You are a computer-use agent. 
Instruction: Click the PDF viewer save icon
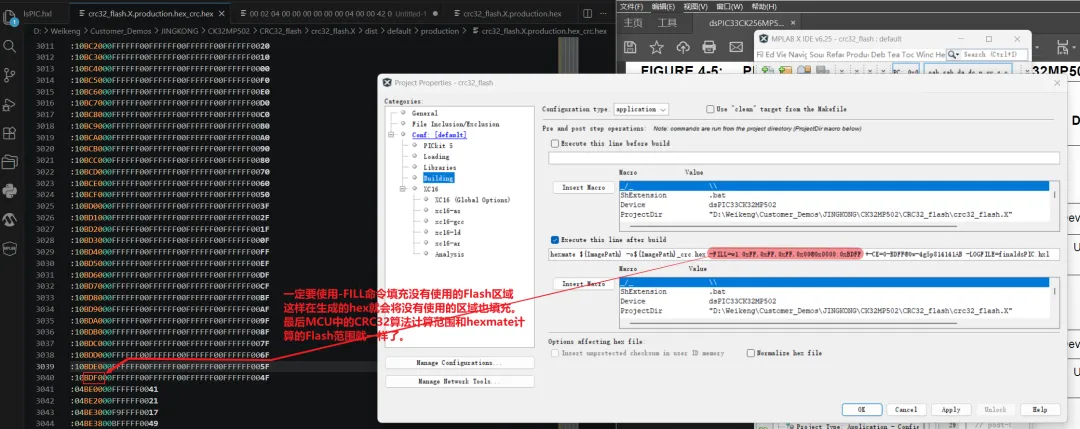point(630,47)
